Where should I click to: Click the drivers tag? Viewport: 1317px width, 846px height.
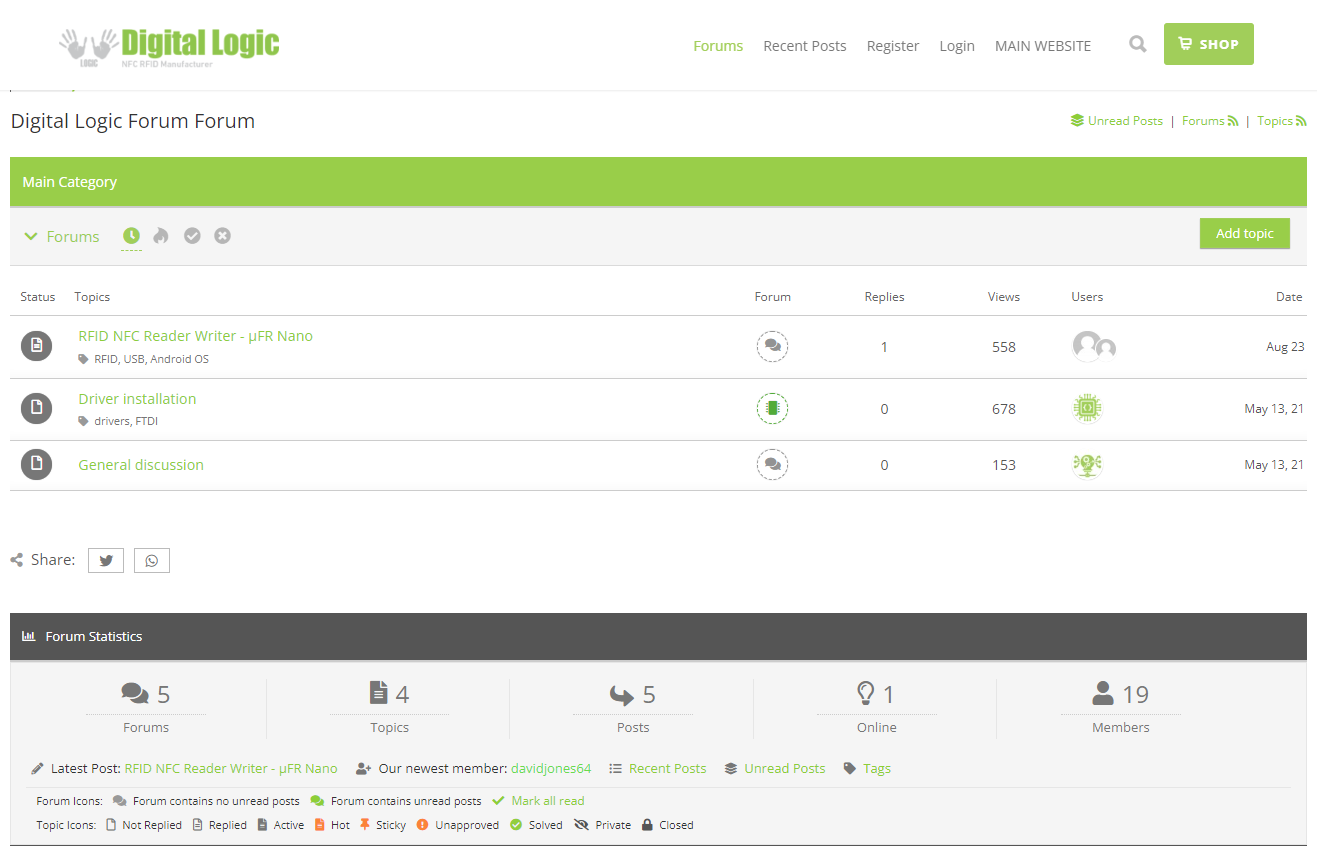click(112, 421)
